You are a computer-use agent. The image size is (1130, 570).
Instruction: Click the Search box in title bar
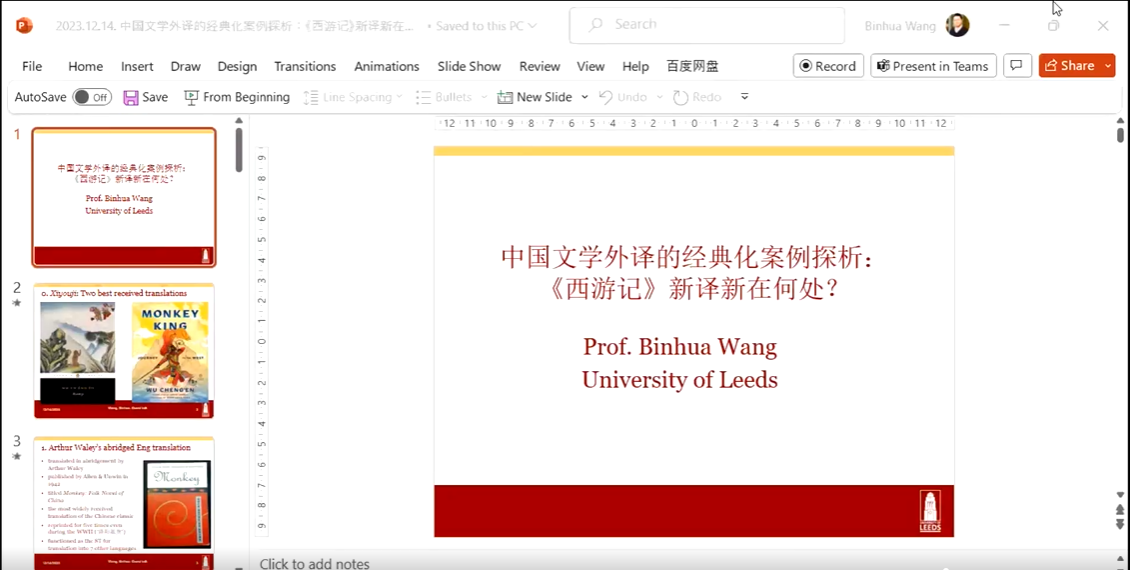[706, 25]
